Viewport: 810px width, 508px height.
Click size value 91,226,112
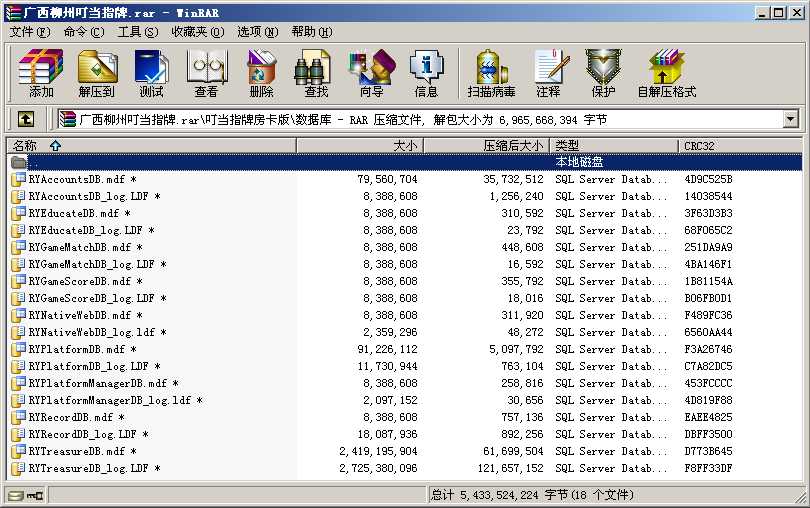point(387,349)
